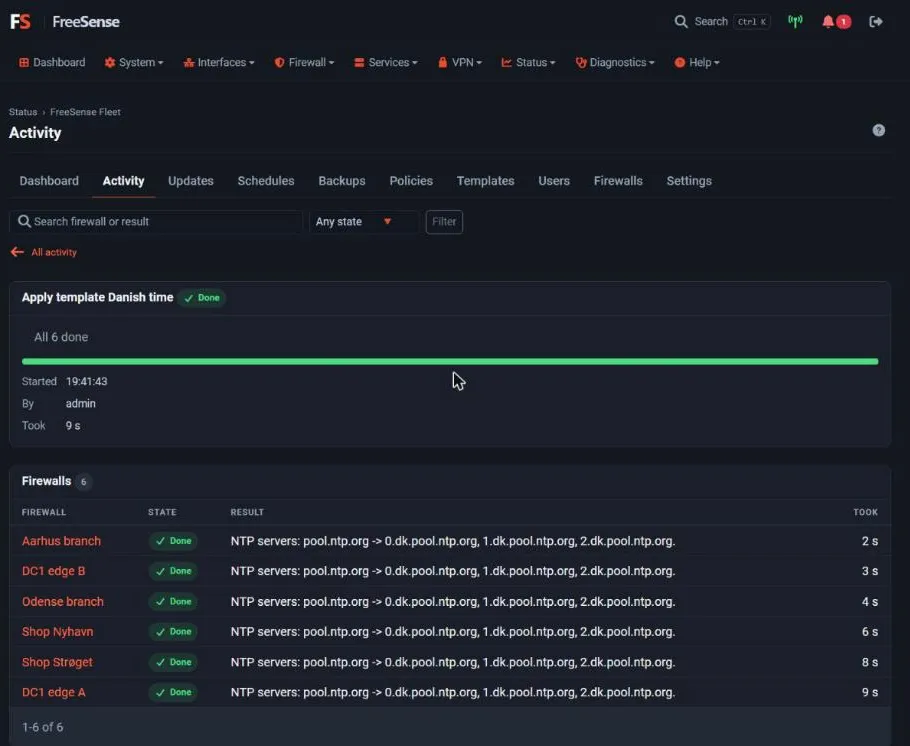This screenshot has height=746, width=910.
Task: Open the Odense branch firewall link
Action: pyautogui.click(x=63, y=601)
